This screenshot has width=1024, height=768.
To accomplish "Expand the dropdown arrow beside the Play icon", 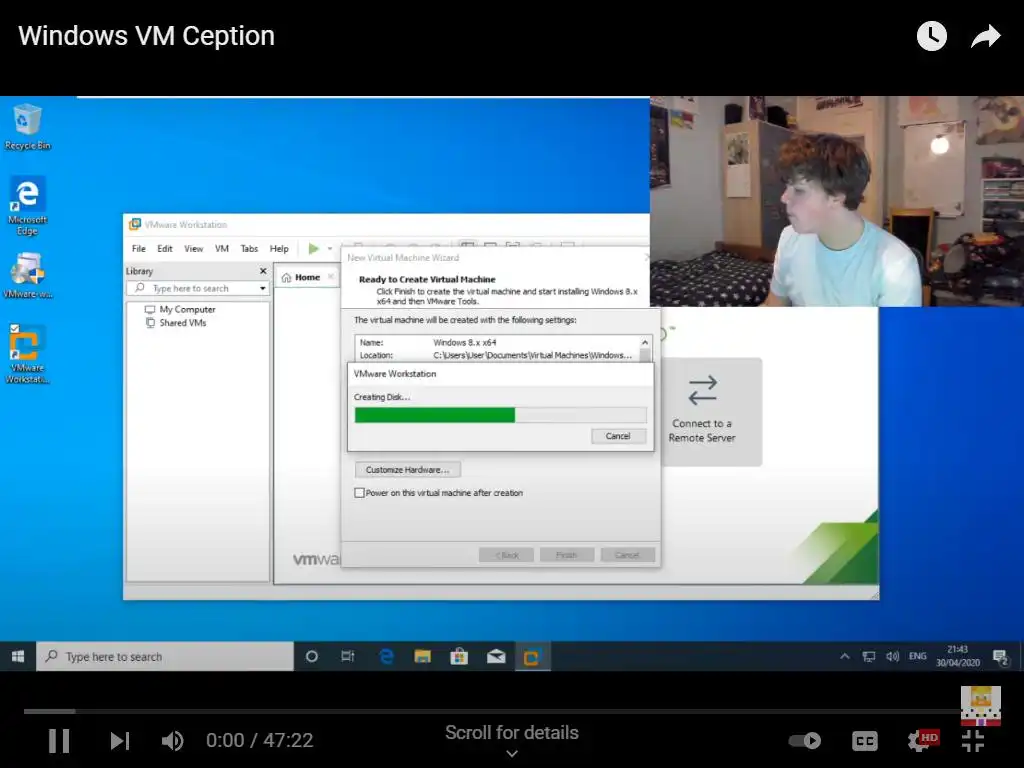I will pyautogui.click(x=330, y=249).
